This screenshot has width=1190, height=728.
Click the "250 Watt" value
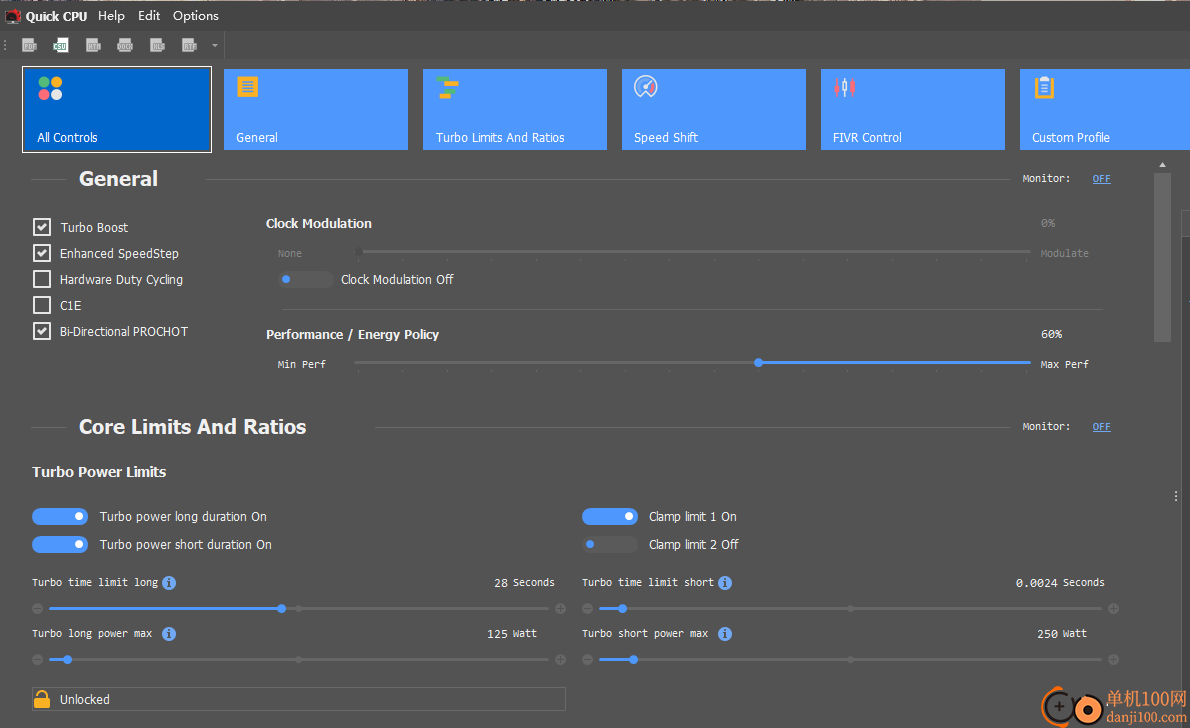tap(1062, 634)
